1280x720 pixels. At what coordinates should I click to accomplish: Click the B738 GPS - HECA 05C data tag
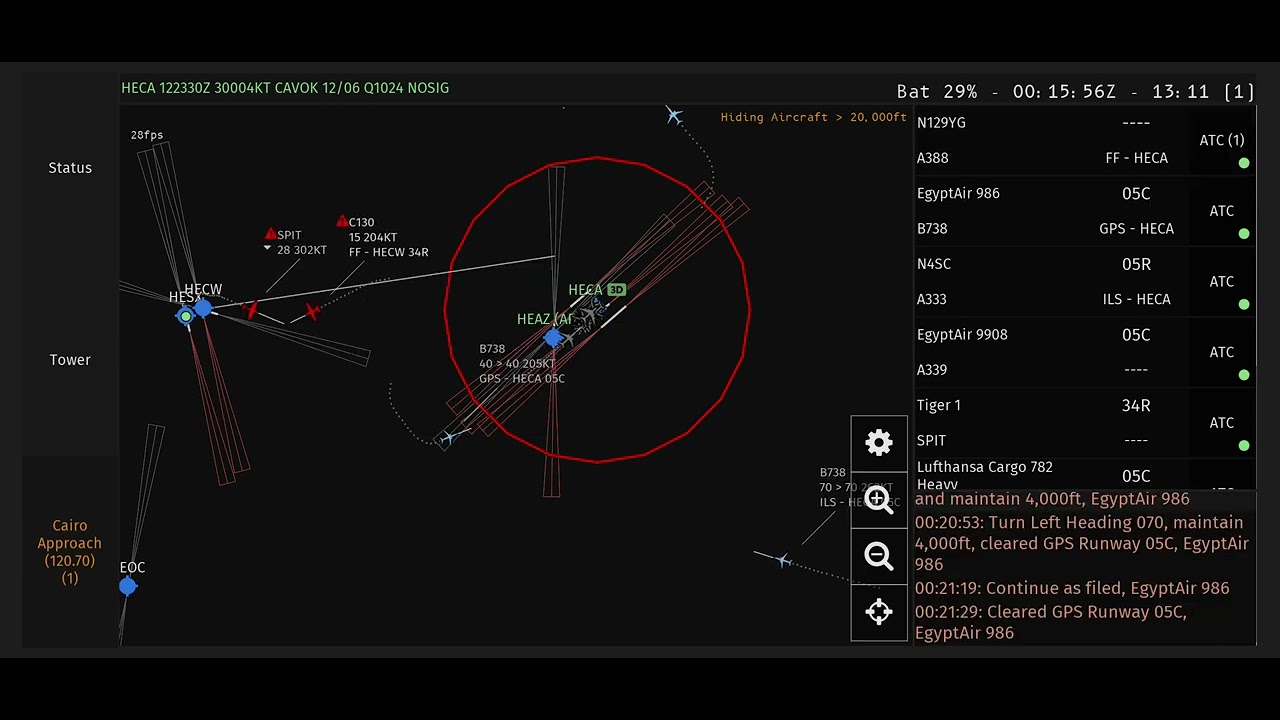pyautogui.click(x=521, y=364)
